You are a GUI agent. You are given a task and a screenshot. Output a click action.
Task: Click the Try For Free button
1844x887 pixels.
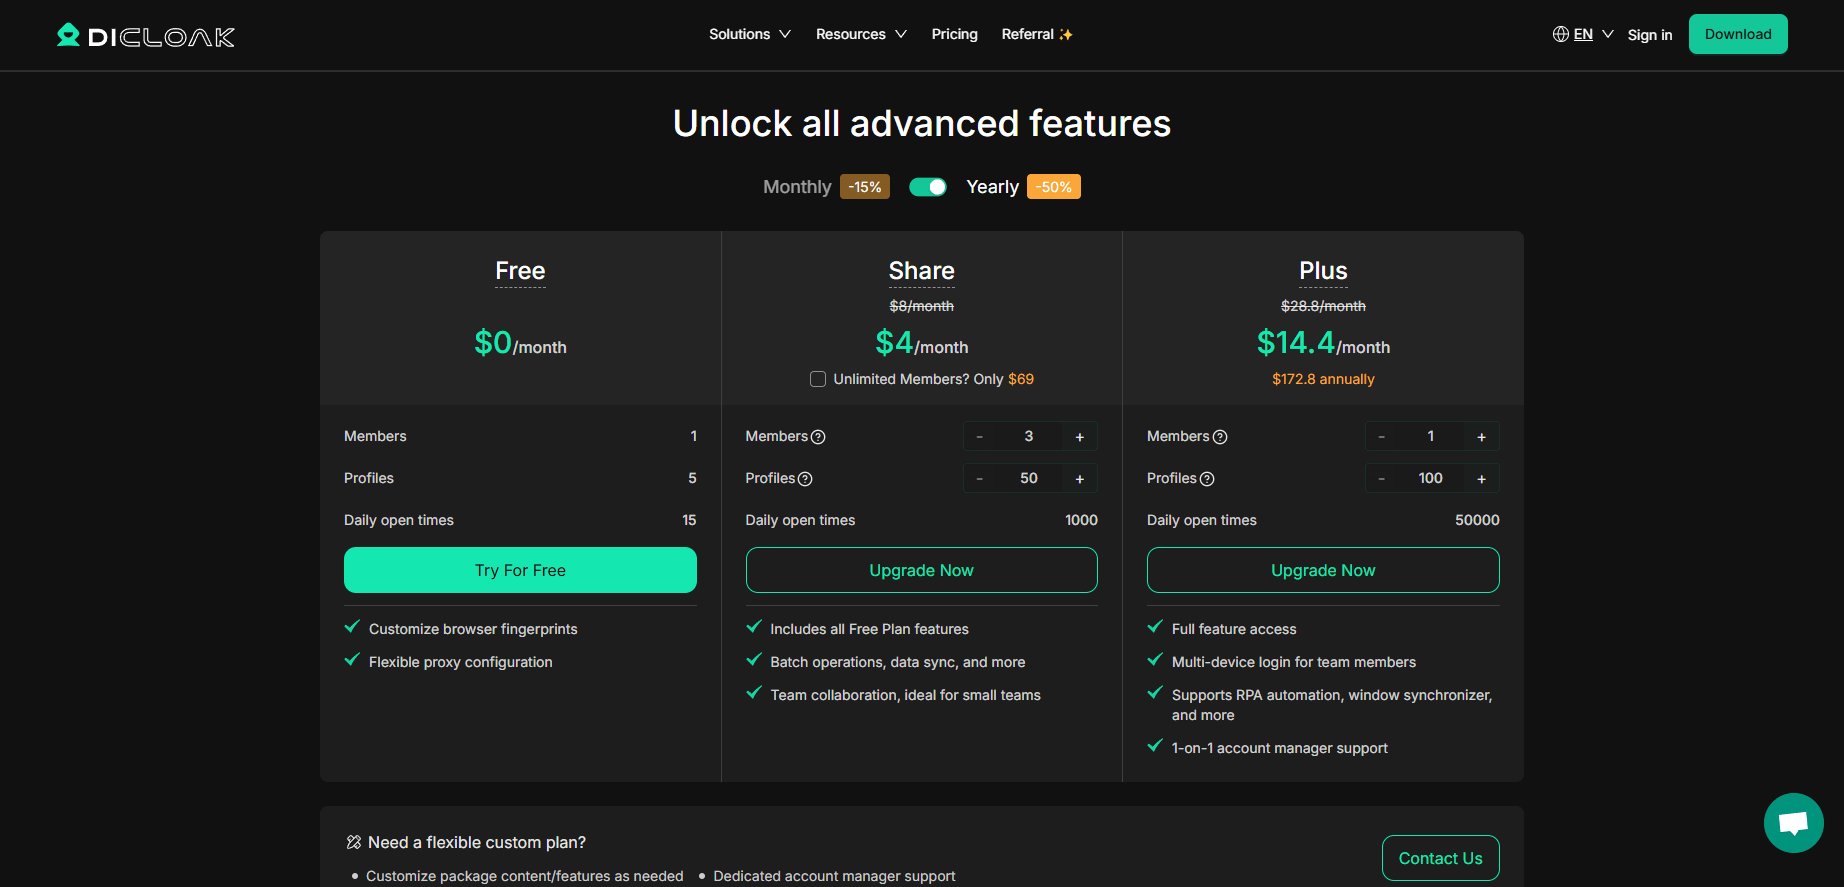coord(520,570)
